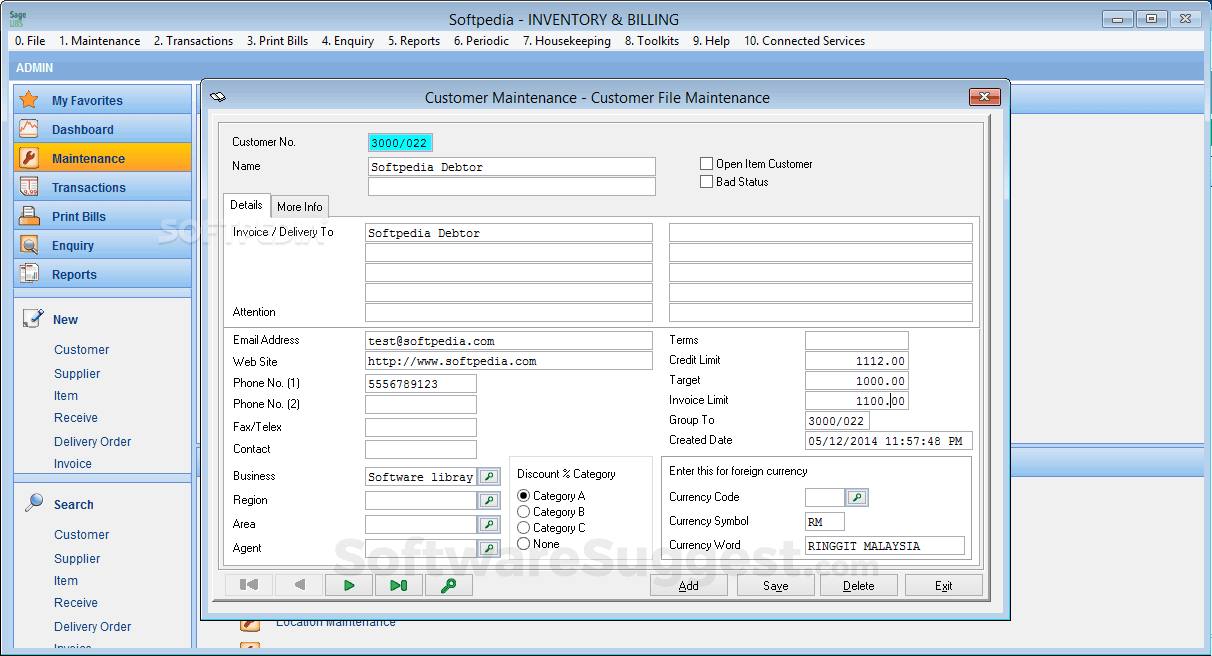Screen dimensions: 1212x656
Task: Open Region lookup magnifier icon
Action: [x=489, y=500]
